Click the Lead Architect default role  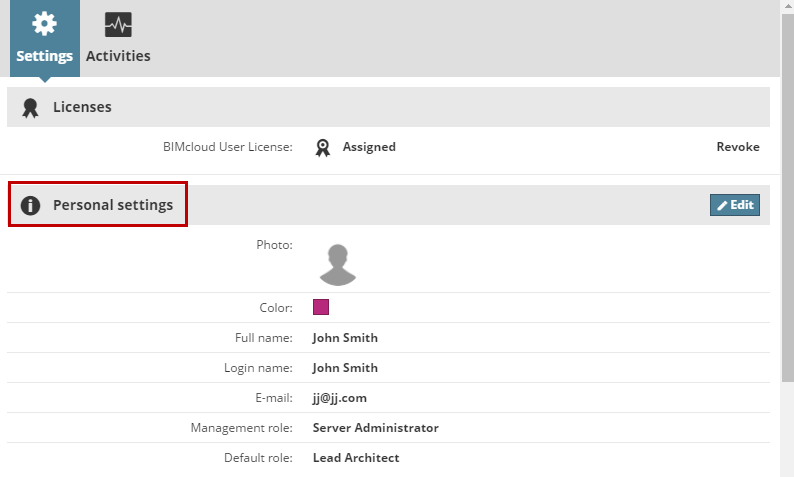coord(355,458)
